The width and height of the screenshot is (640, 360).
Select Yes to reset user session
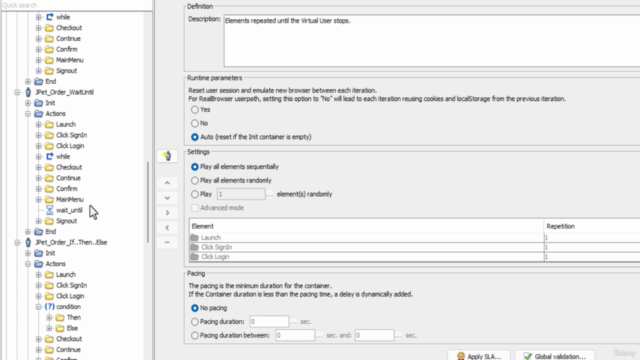pyautogui.click(x=195, y=109)
